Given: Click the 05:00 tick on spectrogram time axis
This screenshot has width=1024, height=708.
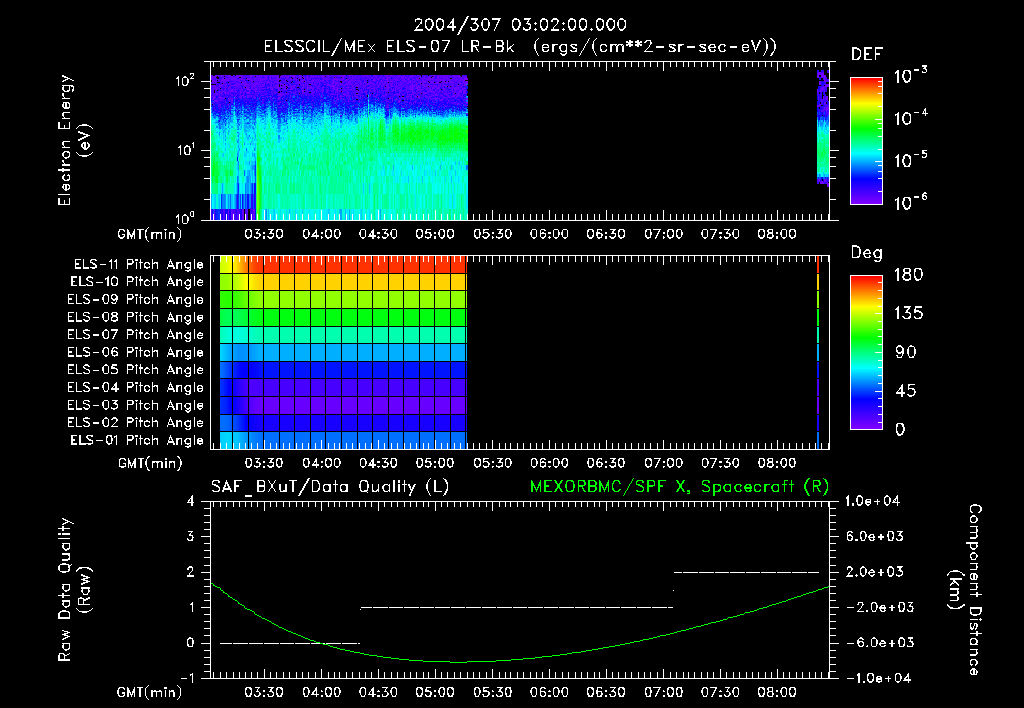Looking at the screenshot, I should coord(435,234).
